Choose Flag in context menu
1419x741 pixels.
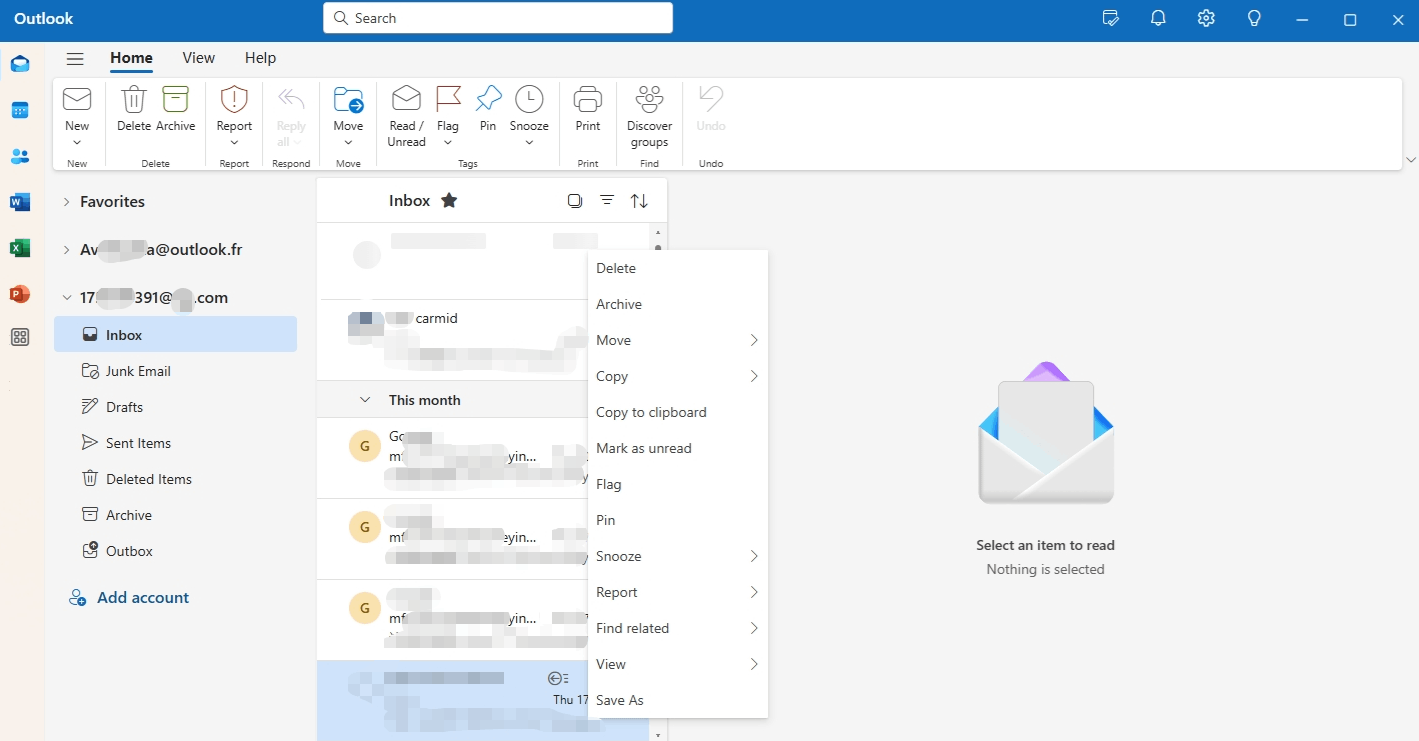point(678,484)
